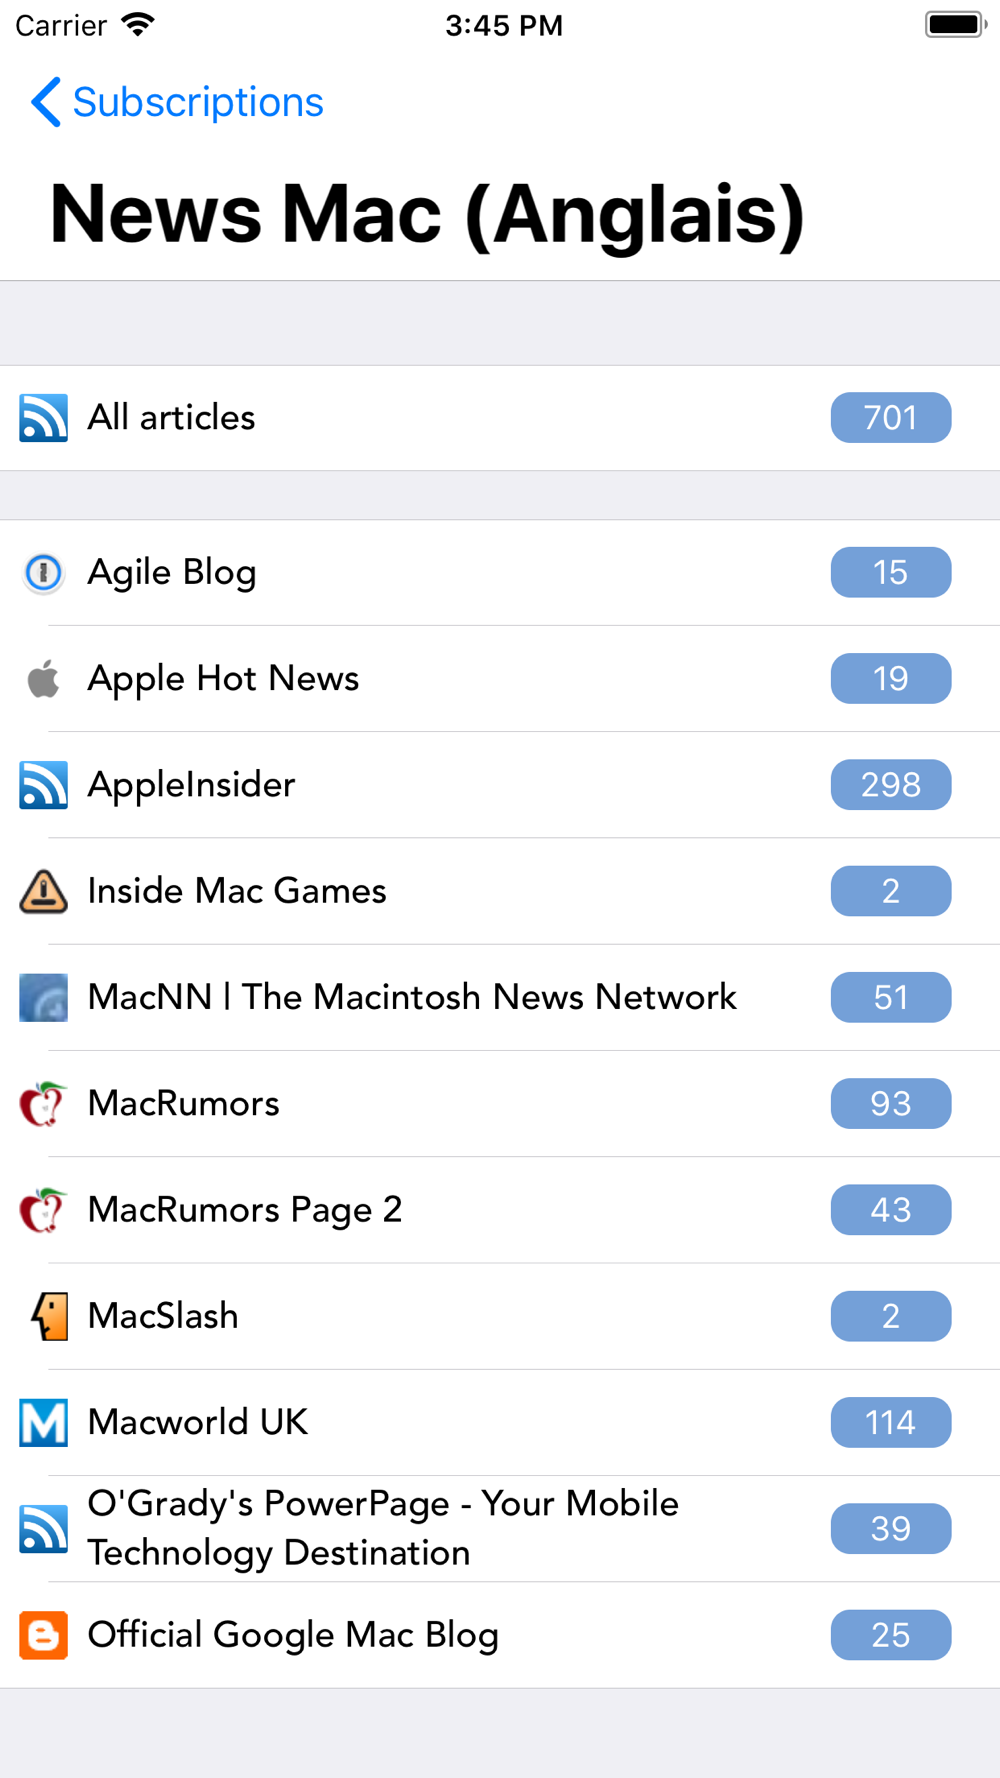Tap the 701 unread count badge
Screen dimensions: 1000x1778
click(890, 418)
